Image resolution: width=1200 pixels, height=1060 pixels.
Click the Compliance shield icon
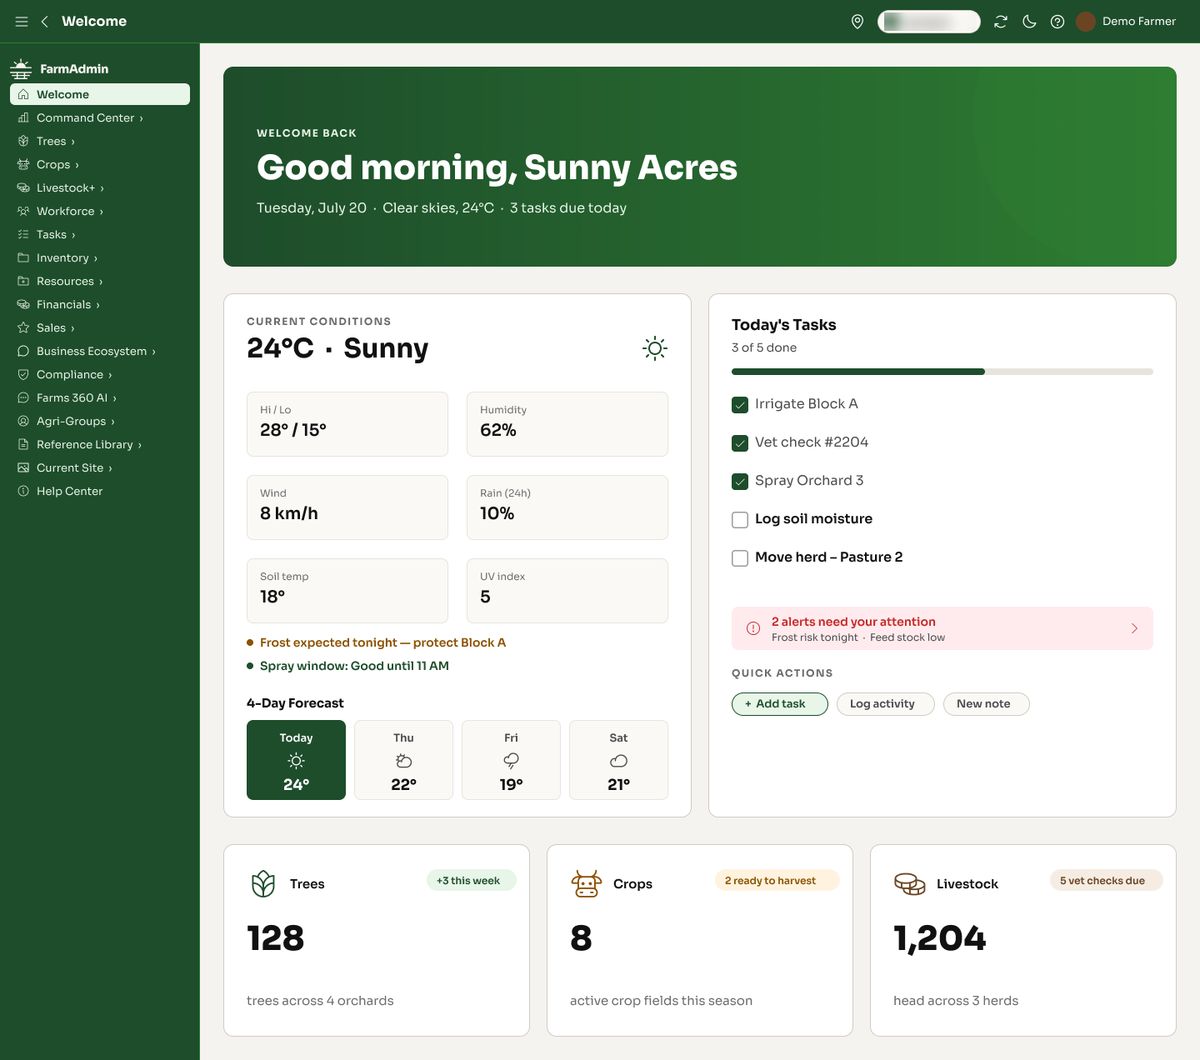(23, 374)
